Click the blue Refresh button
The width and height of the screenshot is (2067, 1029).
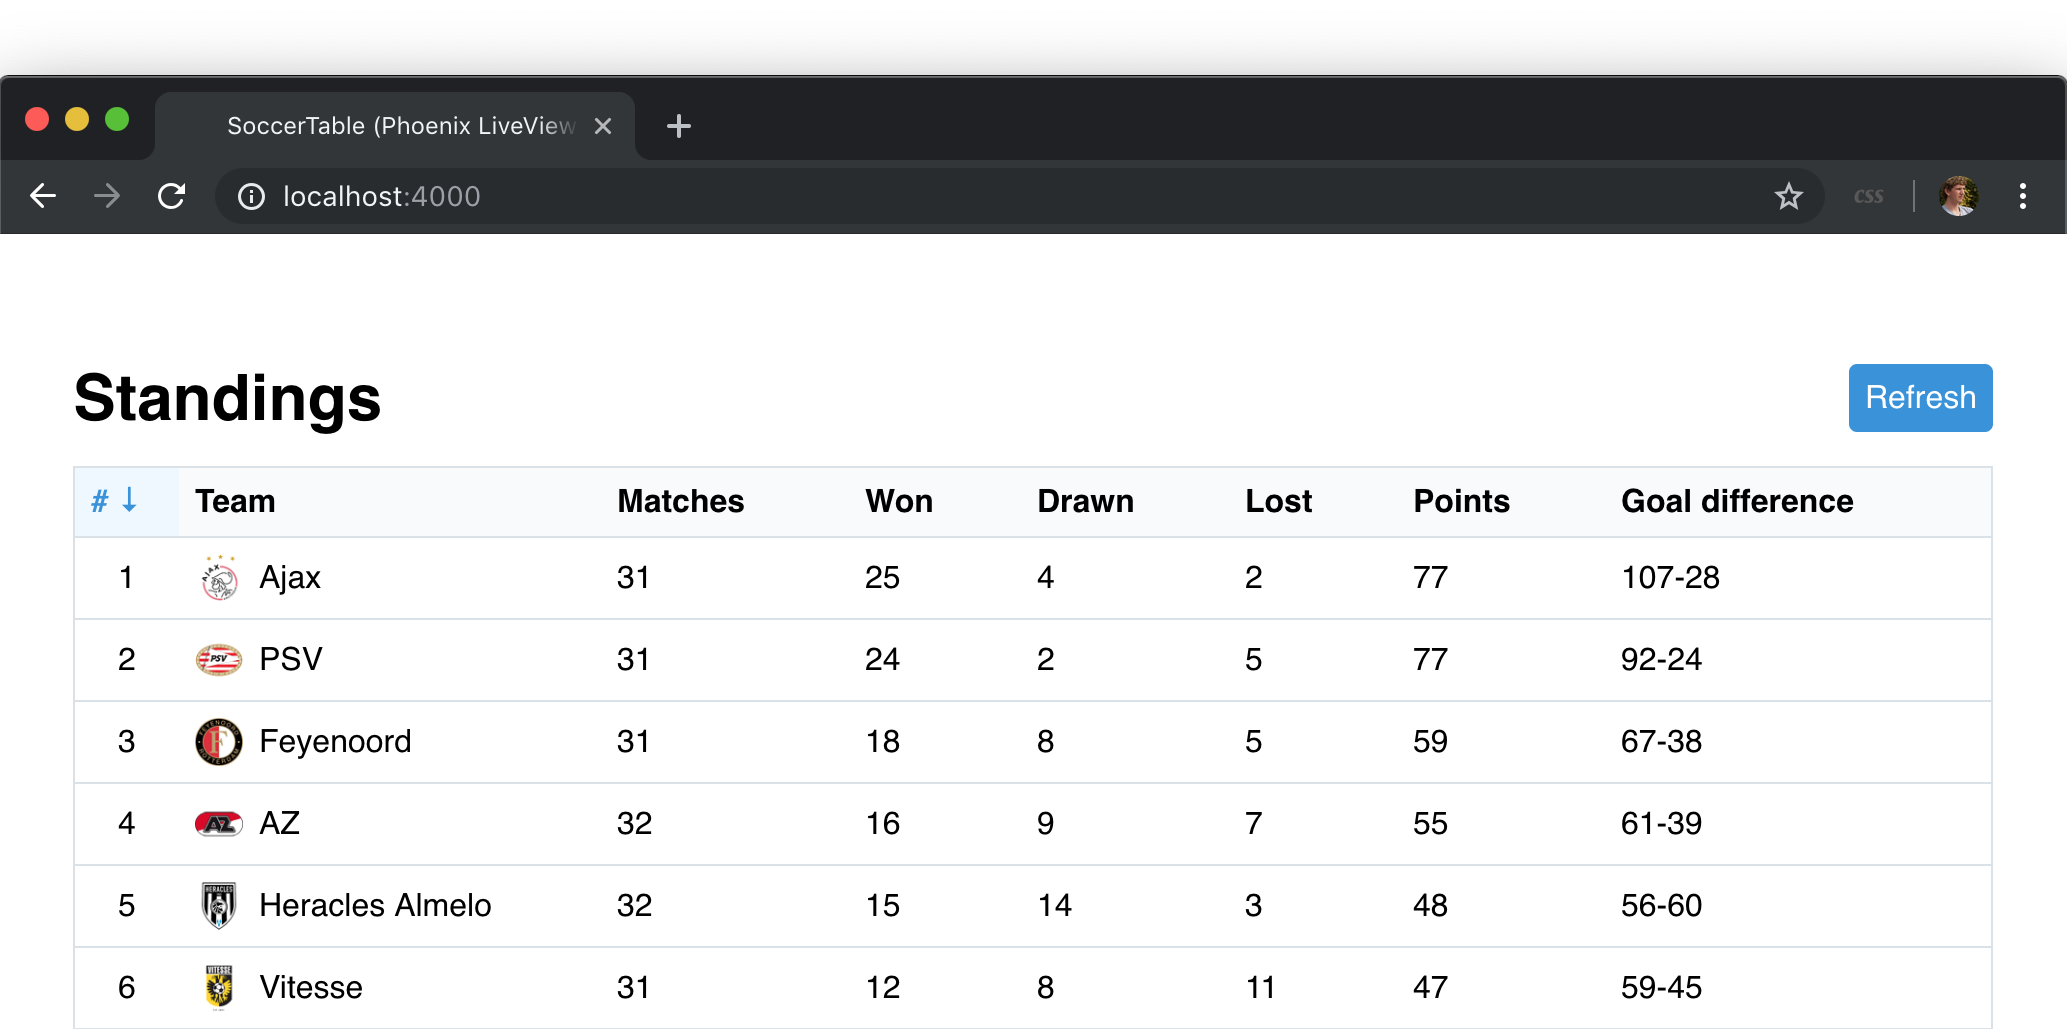pyautogui.click(x=1920, y=398)
